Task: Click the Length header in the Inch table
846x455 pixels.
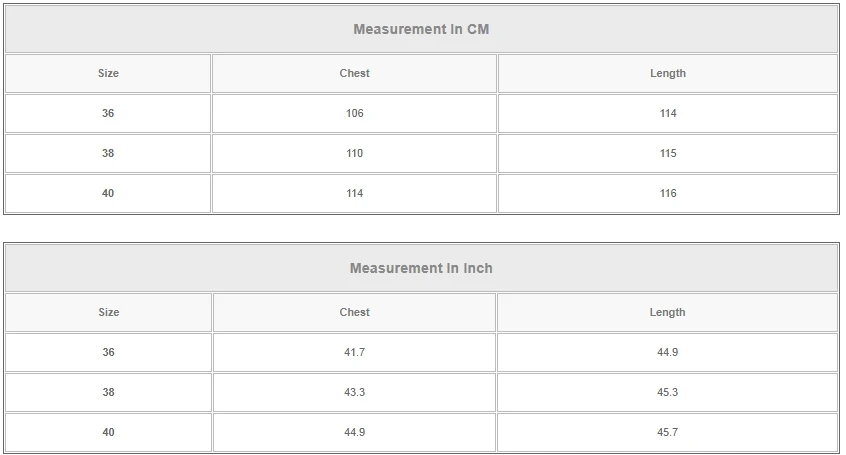Action: click(x=668, y=312)
